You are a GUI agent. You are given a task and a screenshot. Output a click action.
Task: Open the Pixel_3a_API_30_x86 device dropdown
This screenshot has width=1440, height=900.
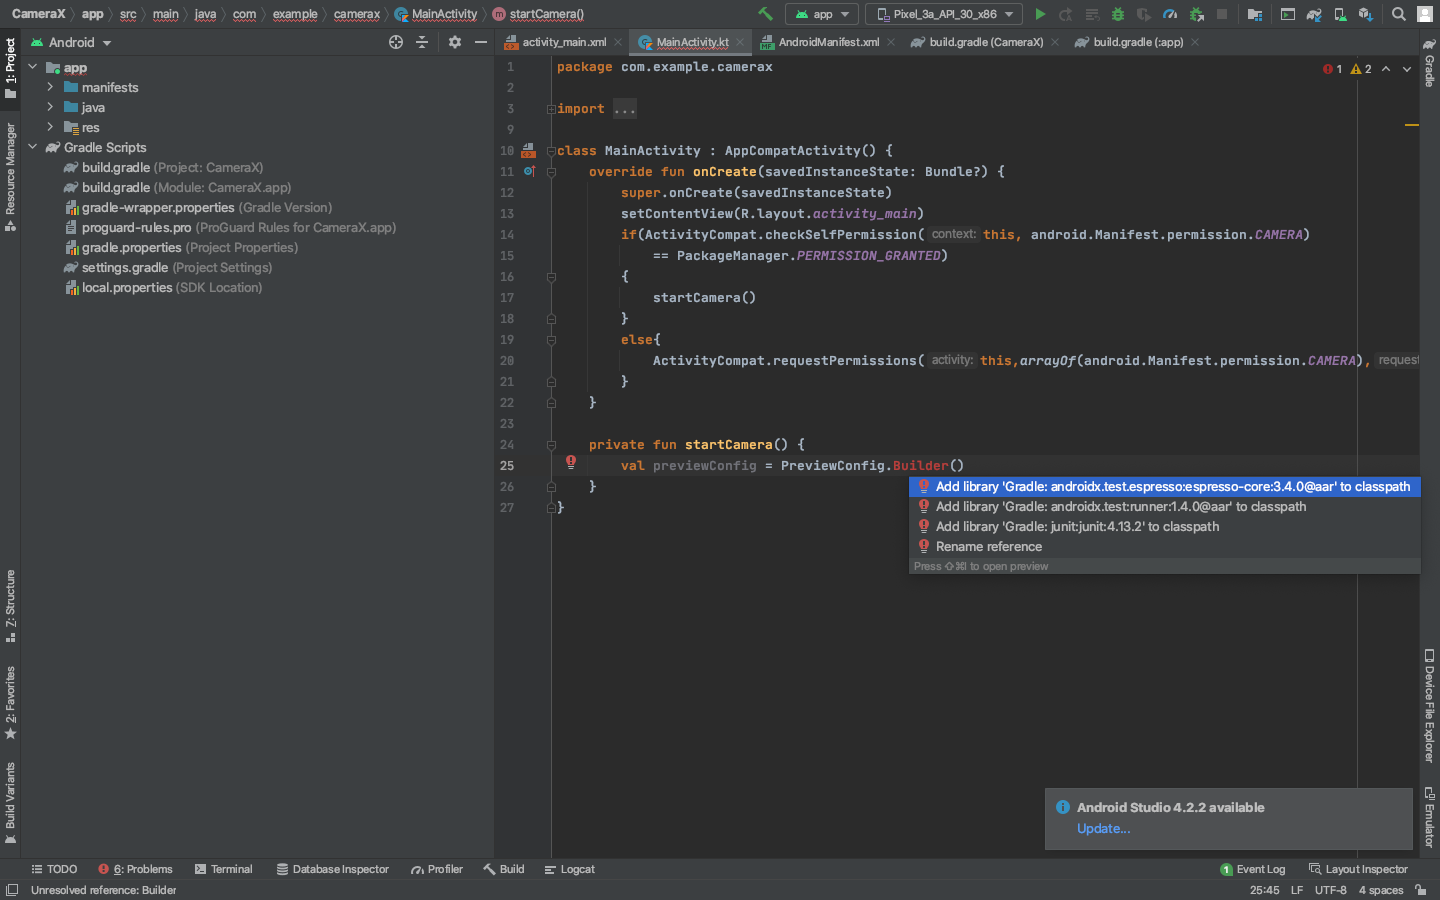coord(944,14)
